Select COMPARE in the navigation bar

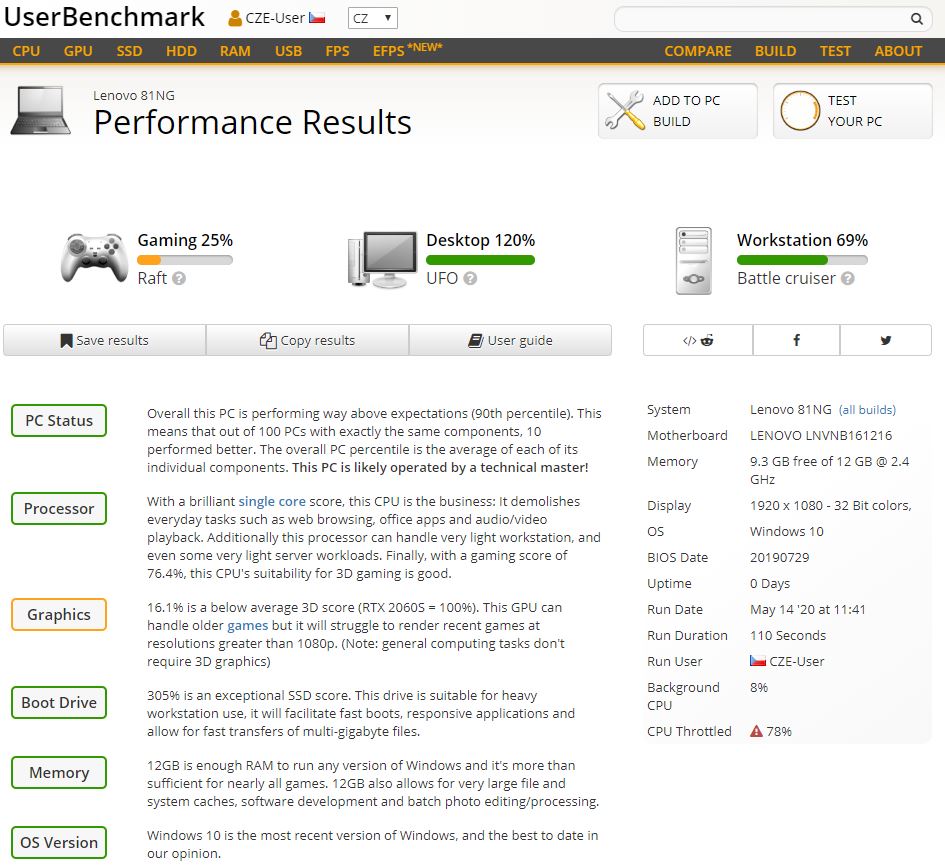[698, 51]
